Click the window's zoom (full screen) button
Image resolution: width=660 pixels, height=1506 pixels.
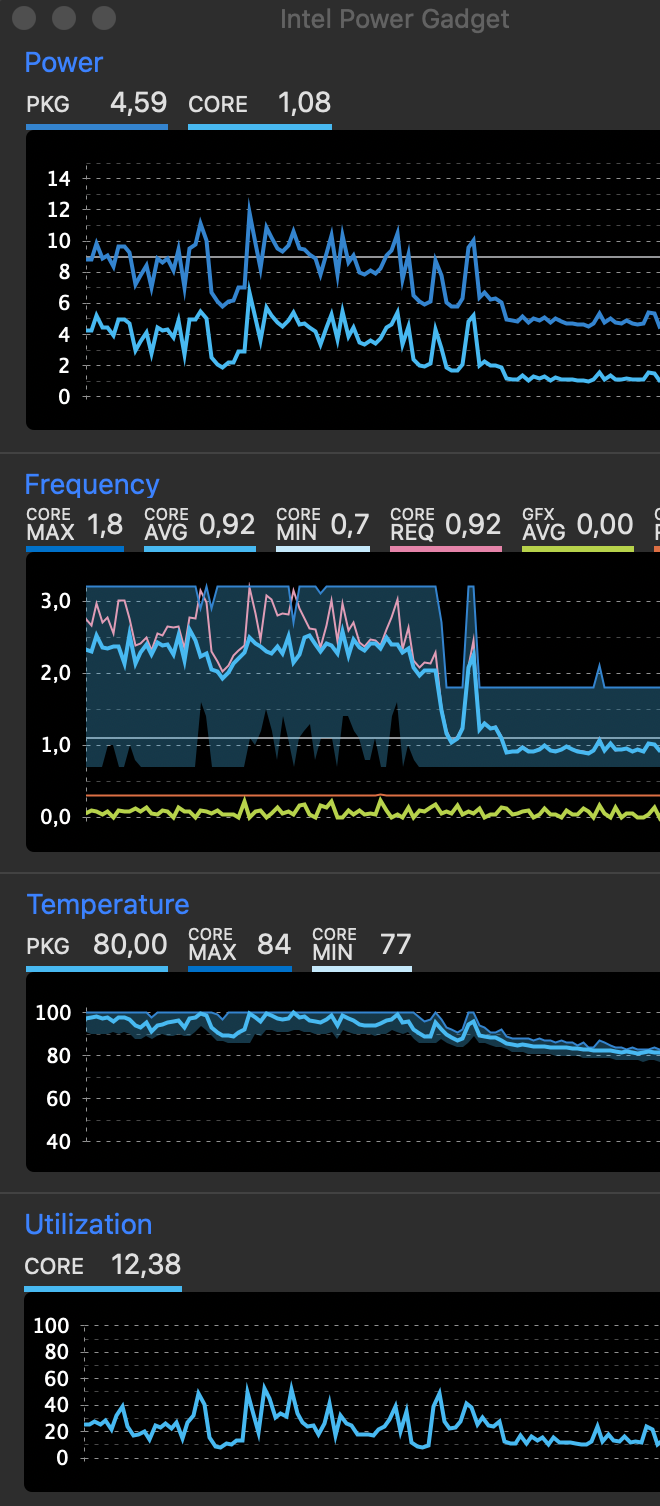click(x=103, y=18)
